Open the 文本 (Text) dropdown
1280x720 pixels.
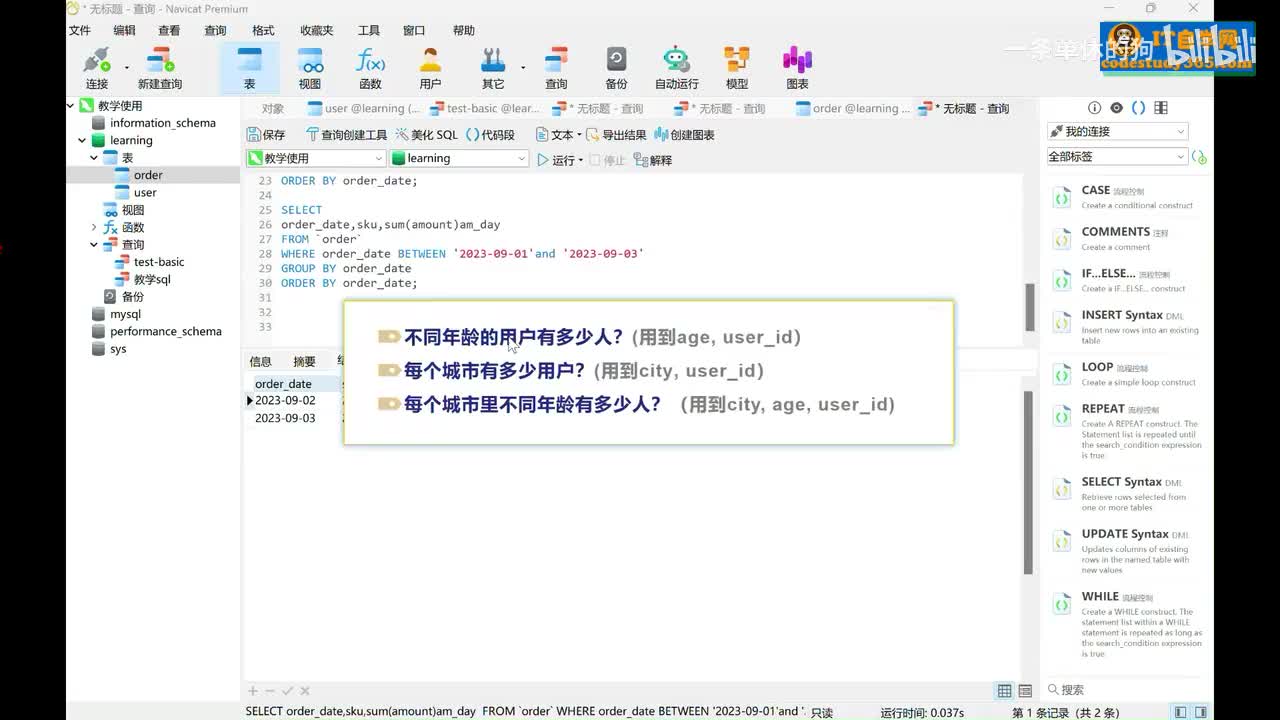click(x=558, y=135)
